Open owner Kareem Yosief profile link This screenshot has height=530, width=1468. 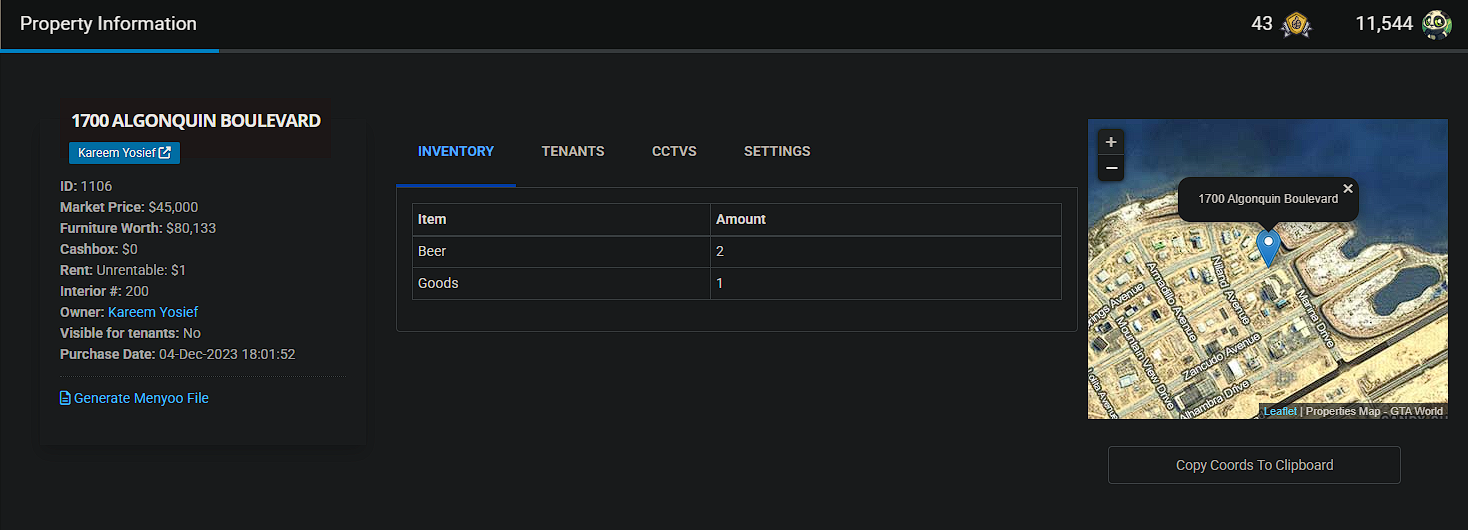[x=153, y=312]
